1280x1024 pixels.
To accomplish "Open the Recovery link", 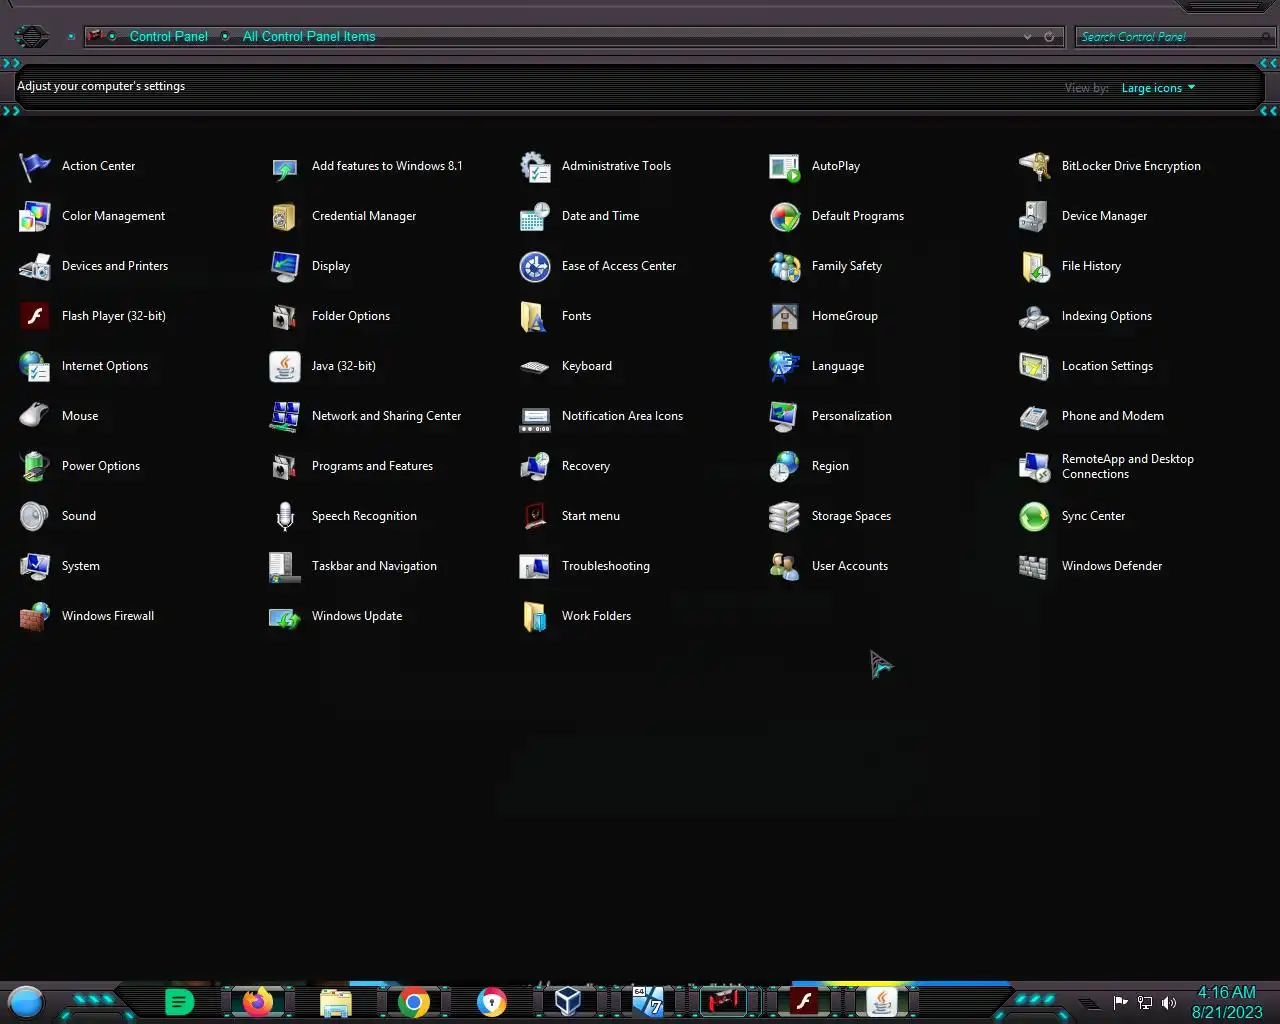I will 586,466.
